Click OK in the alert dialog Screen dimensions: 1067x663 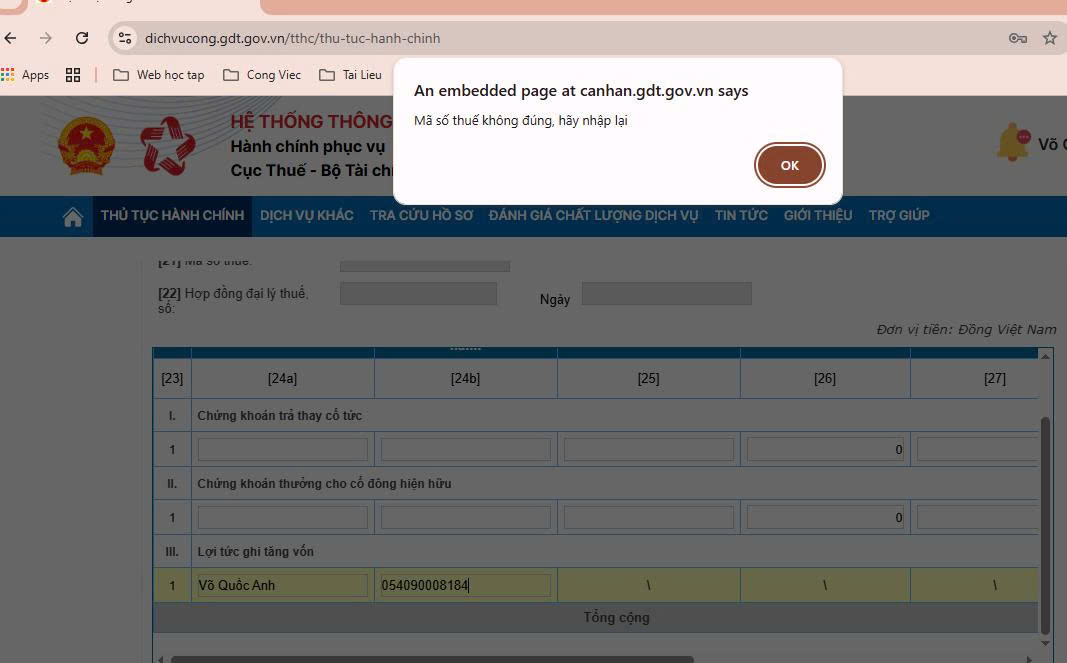(x=789, y=166)
